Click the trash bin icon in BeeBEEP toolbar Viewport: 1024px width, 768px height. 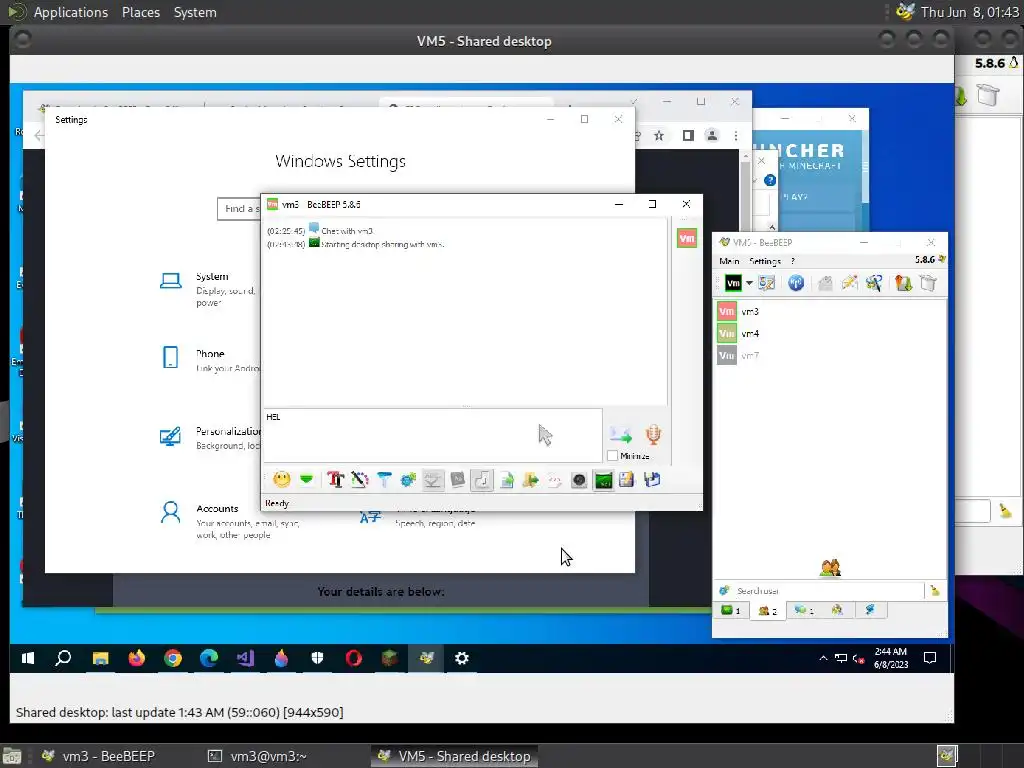coord(928,283)
